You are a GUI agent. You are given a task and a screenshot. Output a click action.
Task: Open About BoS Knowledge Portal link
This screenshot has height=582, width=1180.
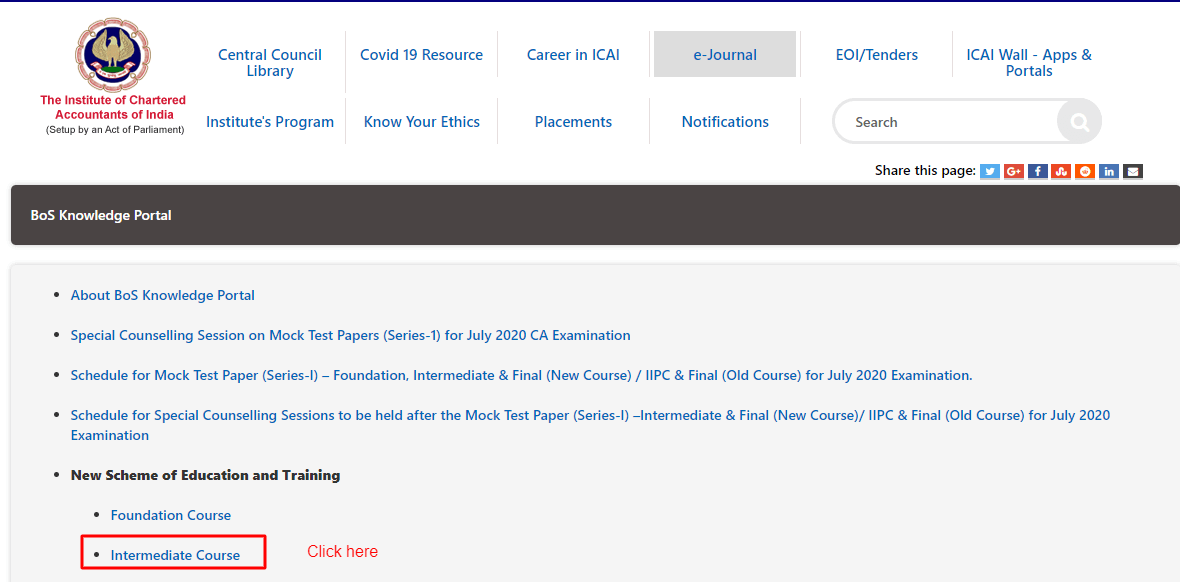tap(162, 295)
